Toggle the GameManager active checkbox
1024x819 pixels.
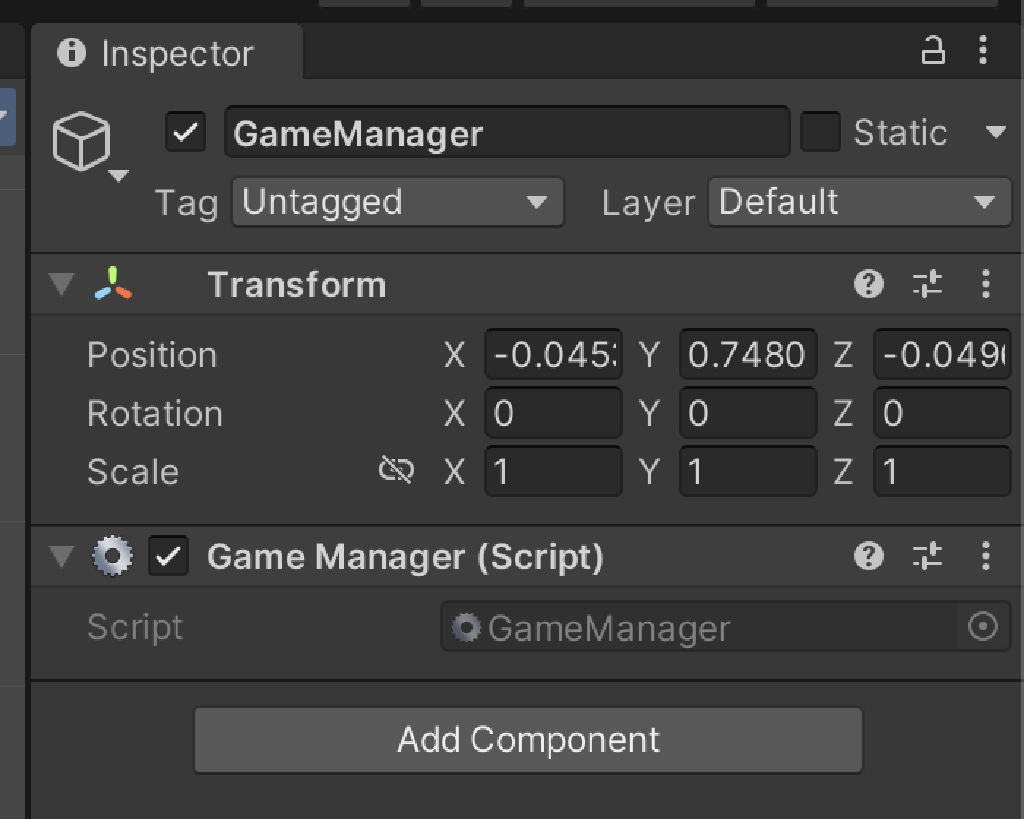(184, 132)
